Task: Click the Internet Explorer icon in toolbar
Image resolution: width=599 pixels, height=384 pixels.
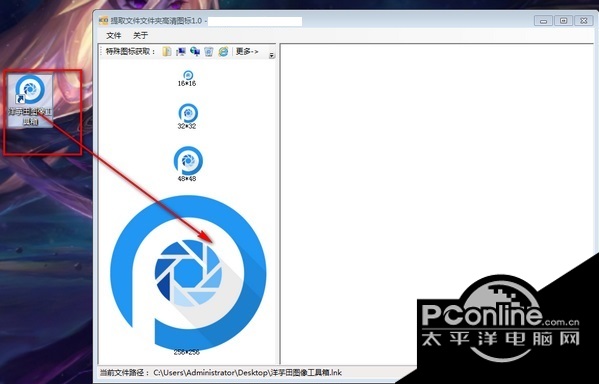Action: click(223, 51)
